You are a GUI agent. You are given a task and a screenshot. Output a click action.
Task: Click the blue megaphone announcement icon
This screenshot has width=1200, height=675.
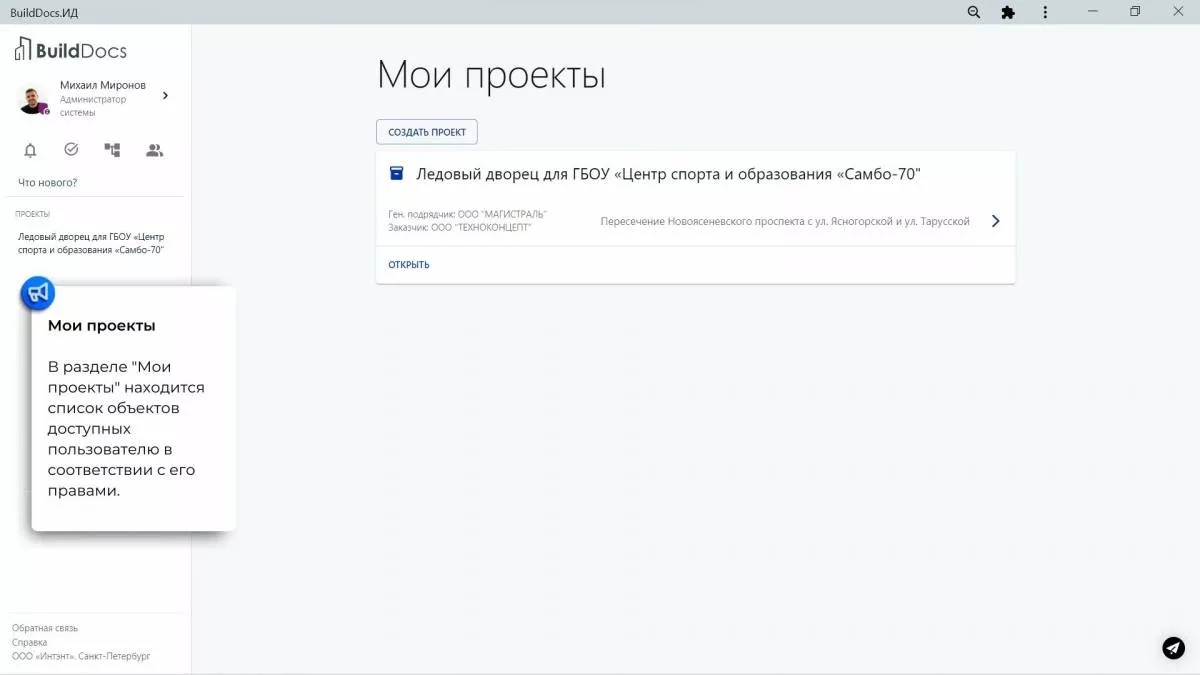[x=36, y=292]
